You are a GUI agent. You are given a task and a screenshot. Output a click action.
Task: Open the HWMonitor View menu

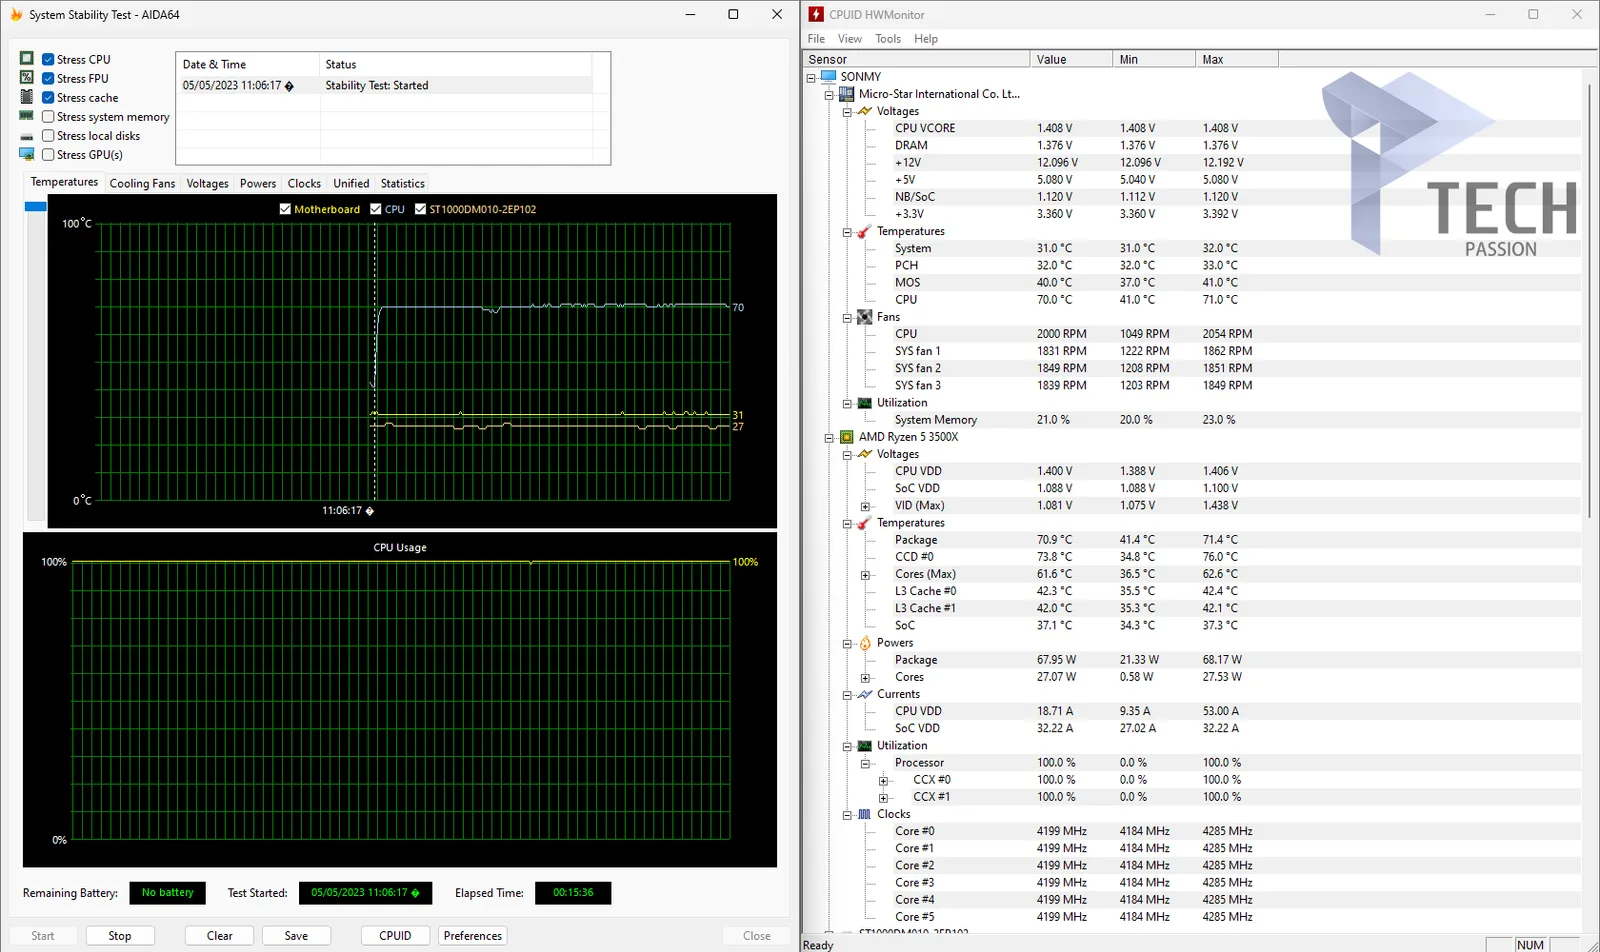(x=850, y=39)
